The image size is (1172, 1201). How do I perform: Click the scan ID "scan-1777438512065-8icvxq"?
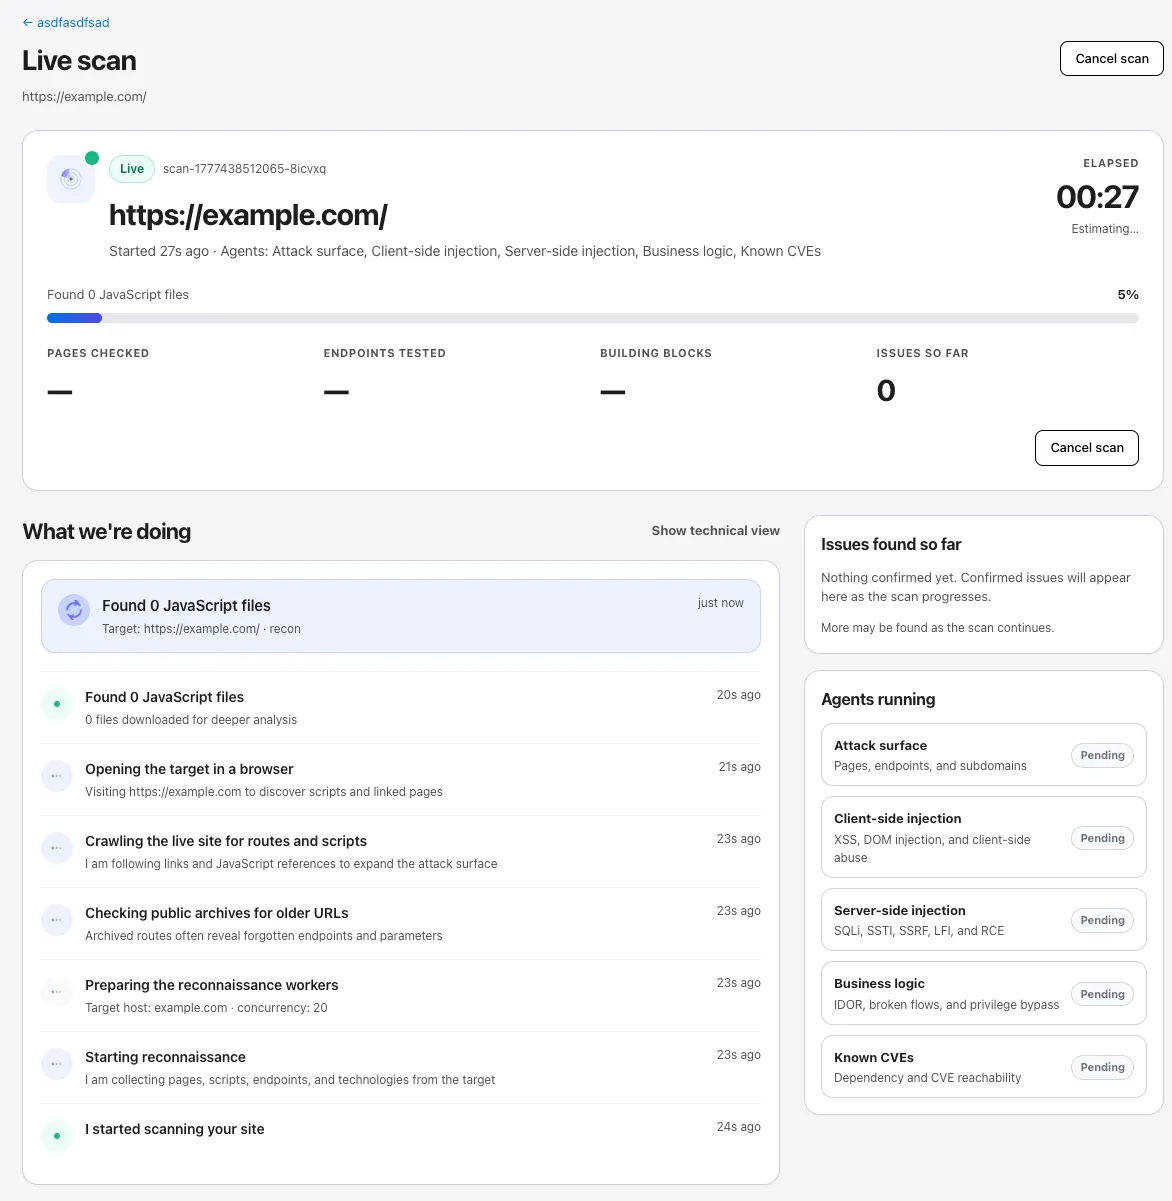(x=243, y=169)
